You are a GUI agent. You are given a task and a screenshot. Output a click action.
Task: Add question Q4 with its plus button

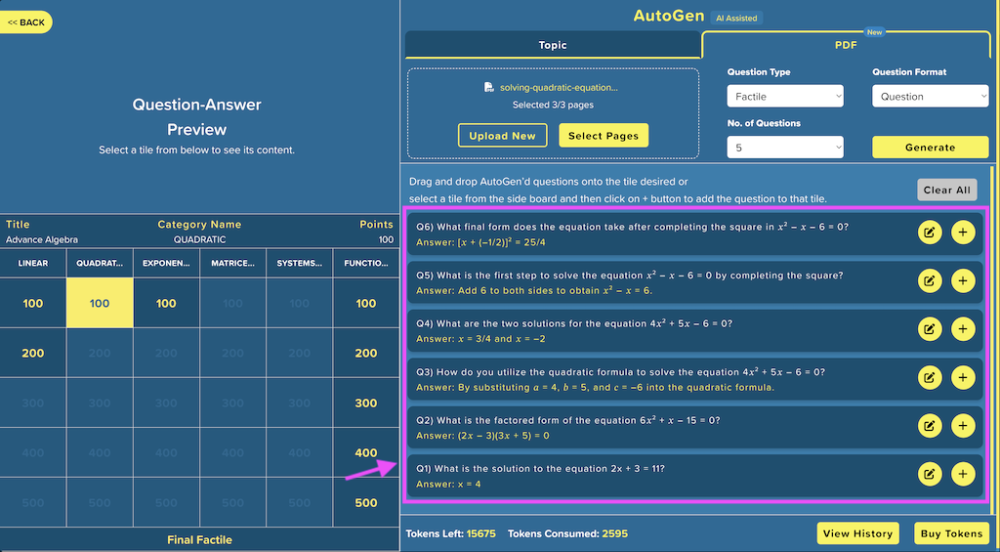click(962, 330)
